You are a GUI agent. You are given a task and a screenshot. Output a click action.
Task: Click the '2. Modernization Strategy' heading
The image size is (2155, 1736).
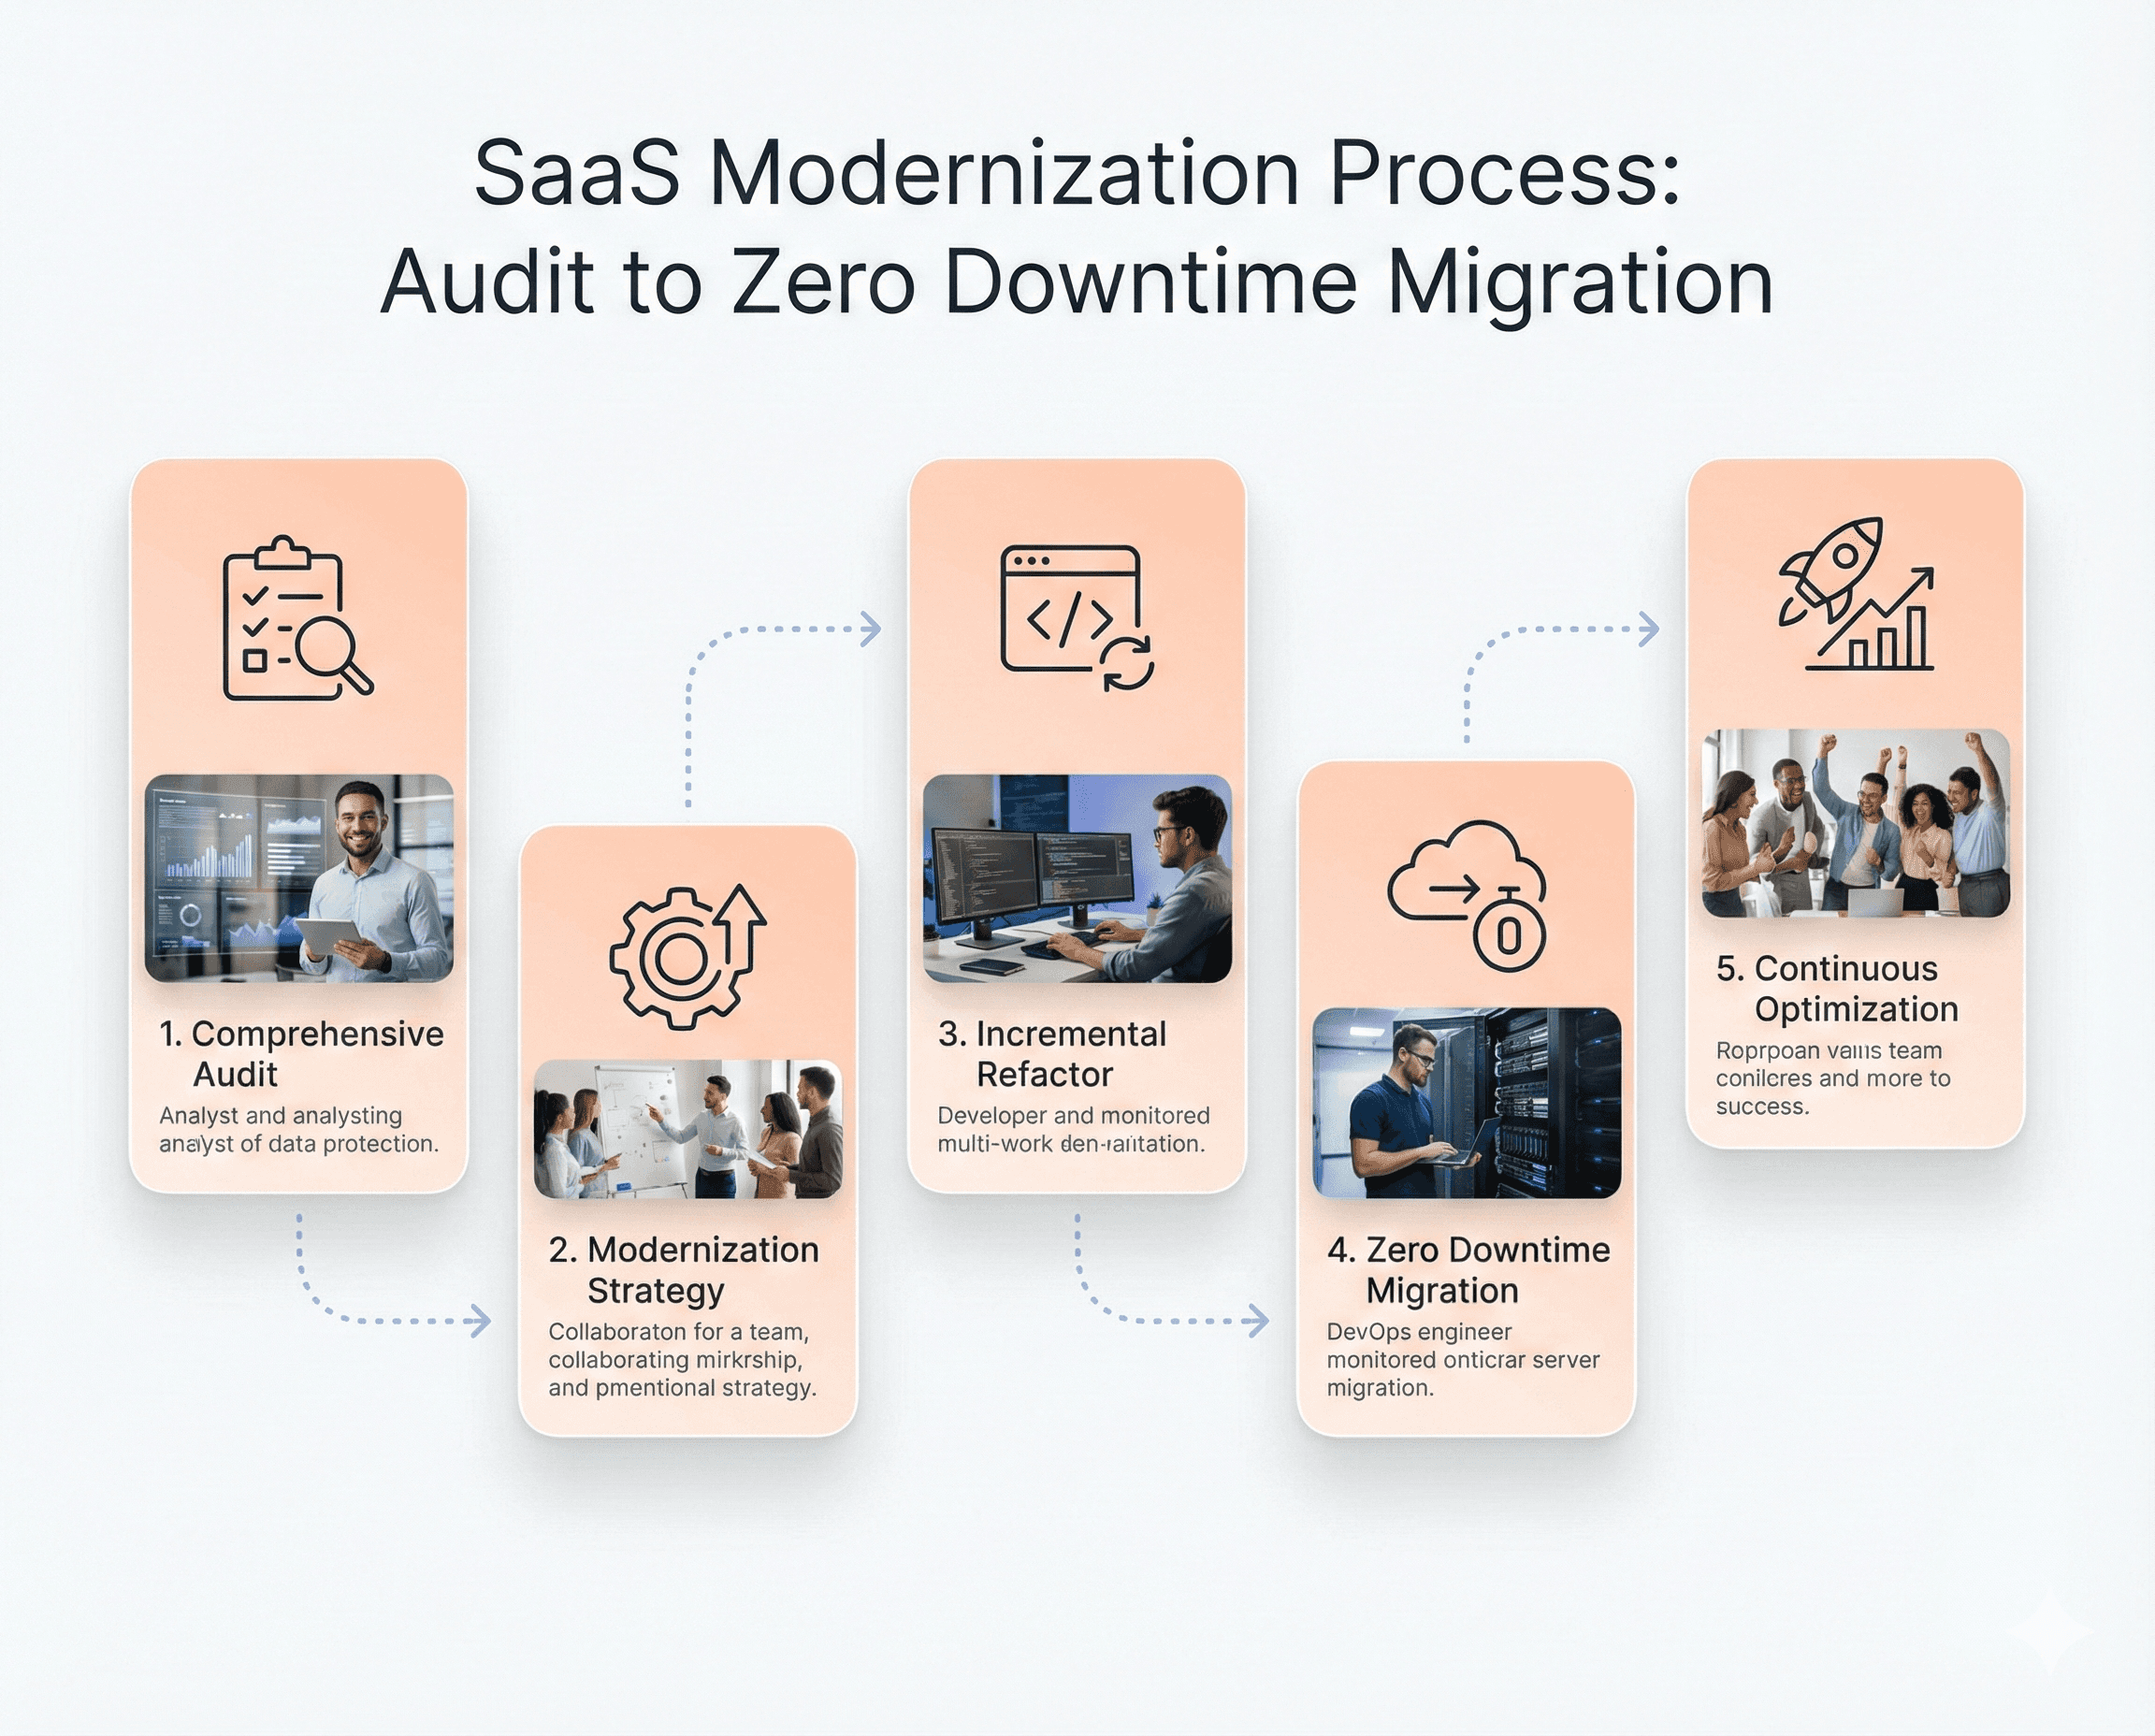tap(684, 1270)
